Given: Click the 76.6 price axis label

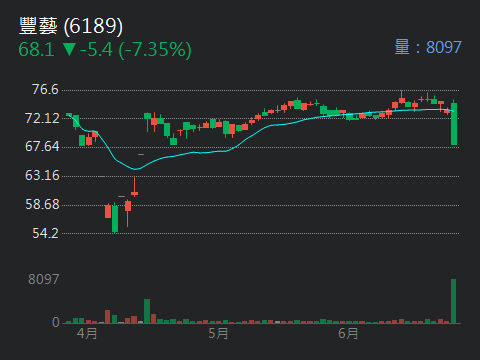Looking at the screenshot, I should [x=45, y=89].
